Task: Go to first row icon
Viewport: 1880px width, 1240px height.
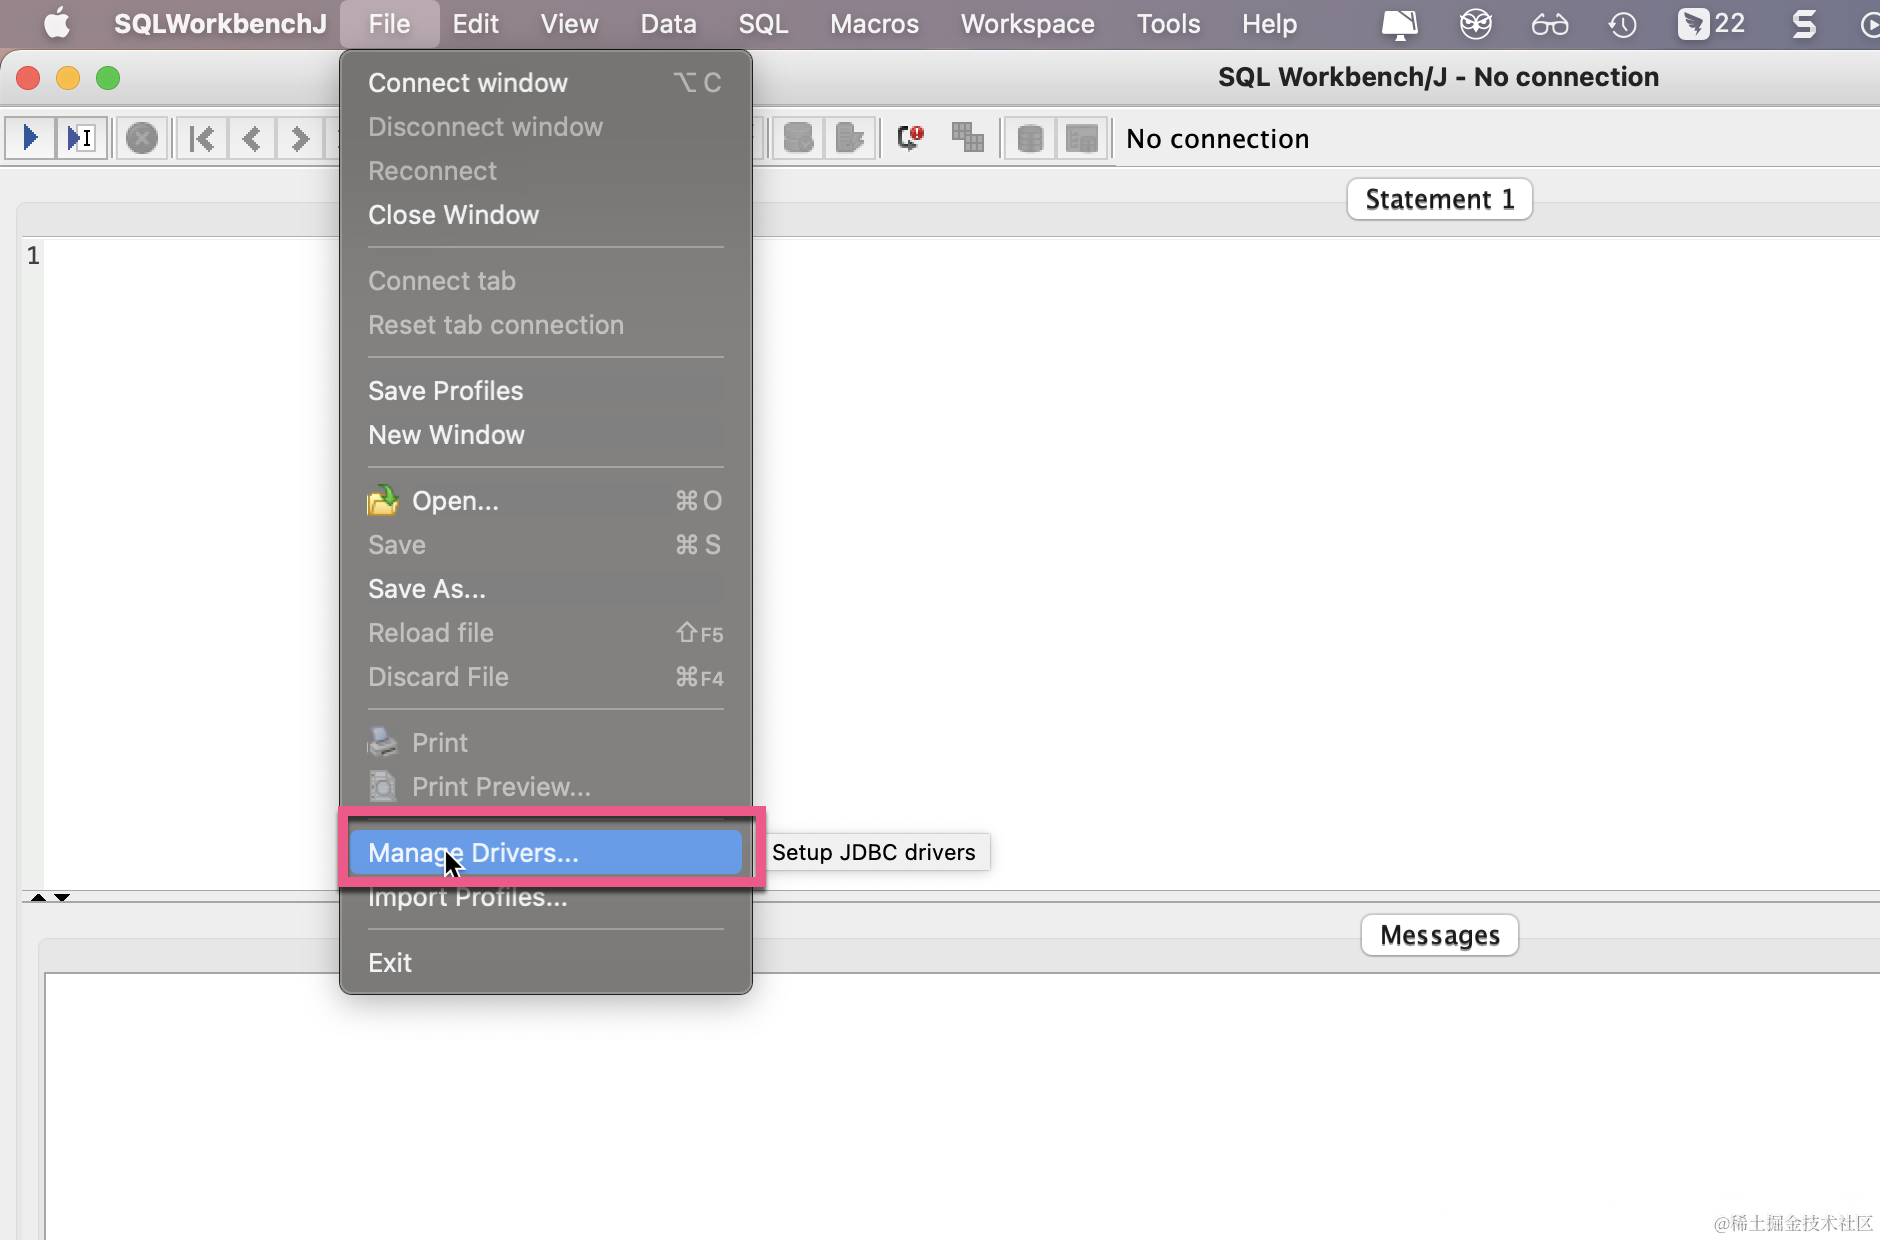Action: coord(202,138)
